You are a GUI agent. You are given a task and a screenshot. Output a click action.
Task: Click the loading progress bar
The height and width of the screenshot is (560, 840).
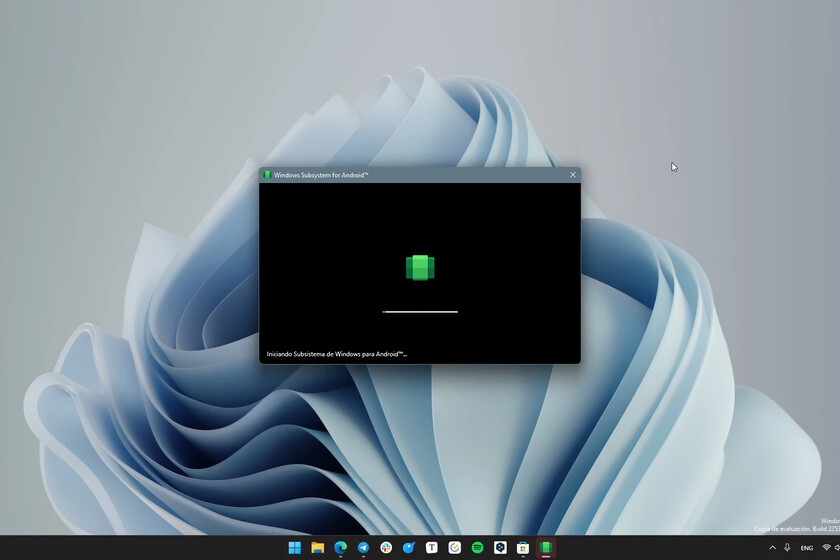(x=420, y=311)
